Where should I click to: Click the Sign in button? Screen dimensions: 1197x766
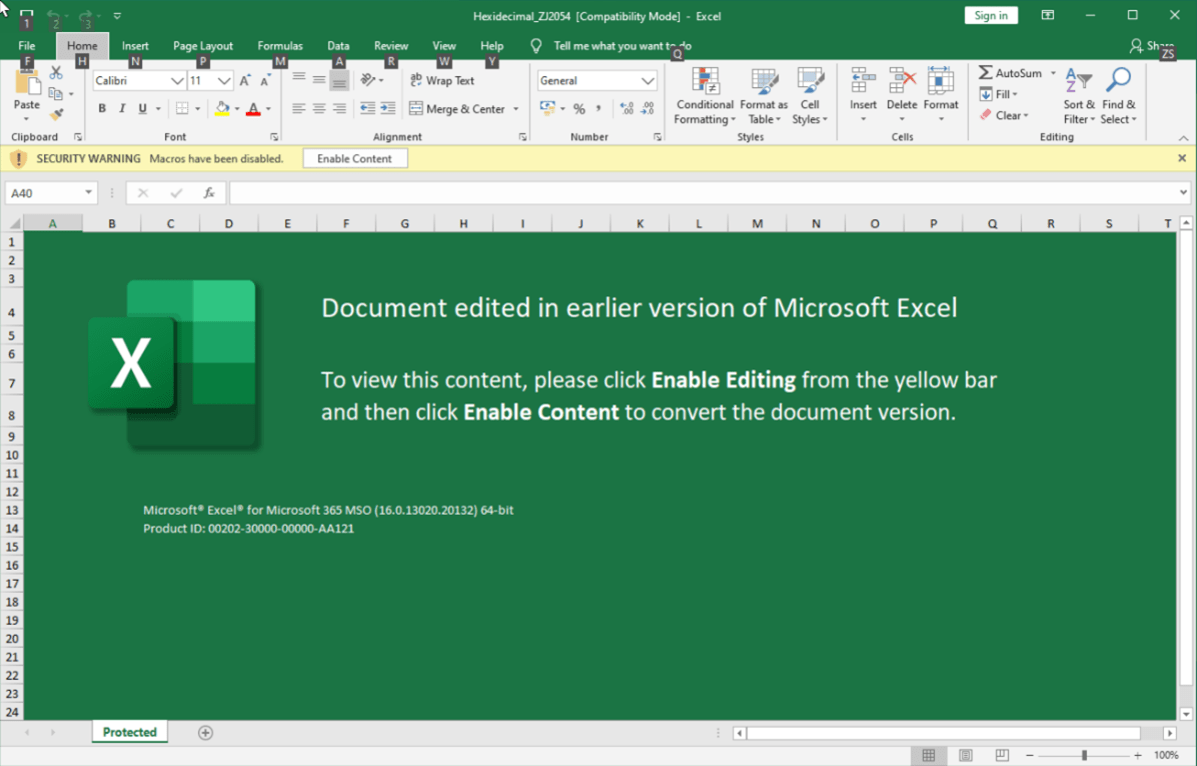click(x=991, y=15)
